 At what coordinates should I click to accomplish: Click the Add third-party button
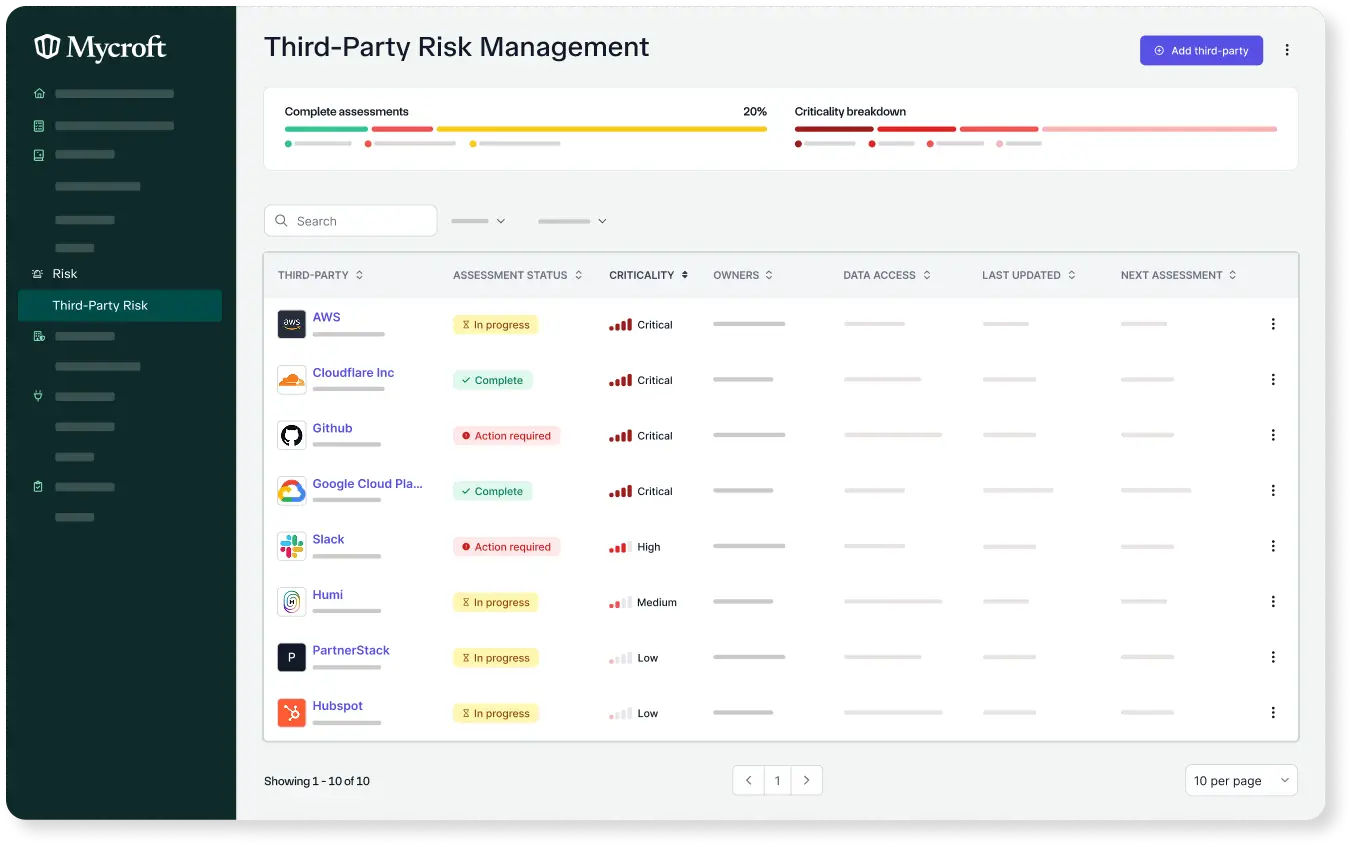(1201, 51)
